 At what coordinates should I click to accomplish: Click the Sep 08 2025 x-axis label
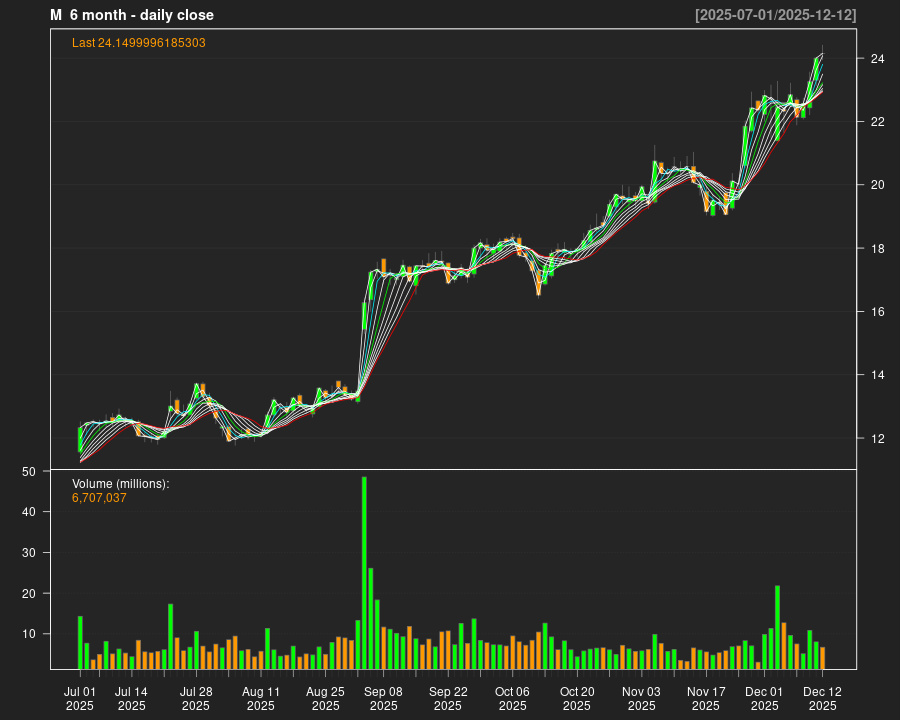pyautogui.click(x=384, y=698)
